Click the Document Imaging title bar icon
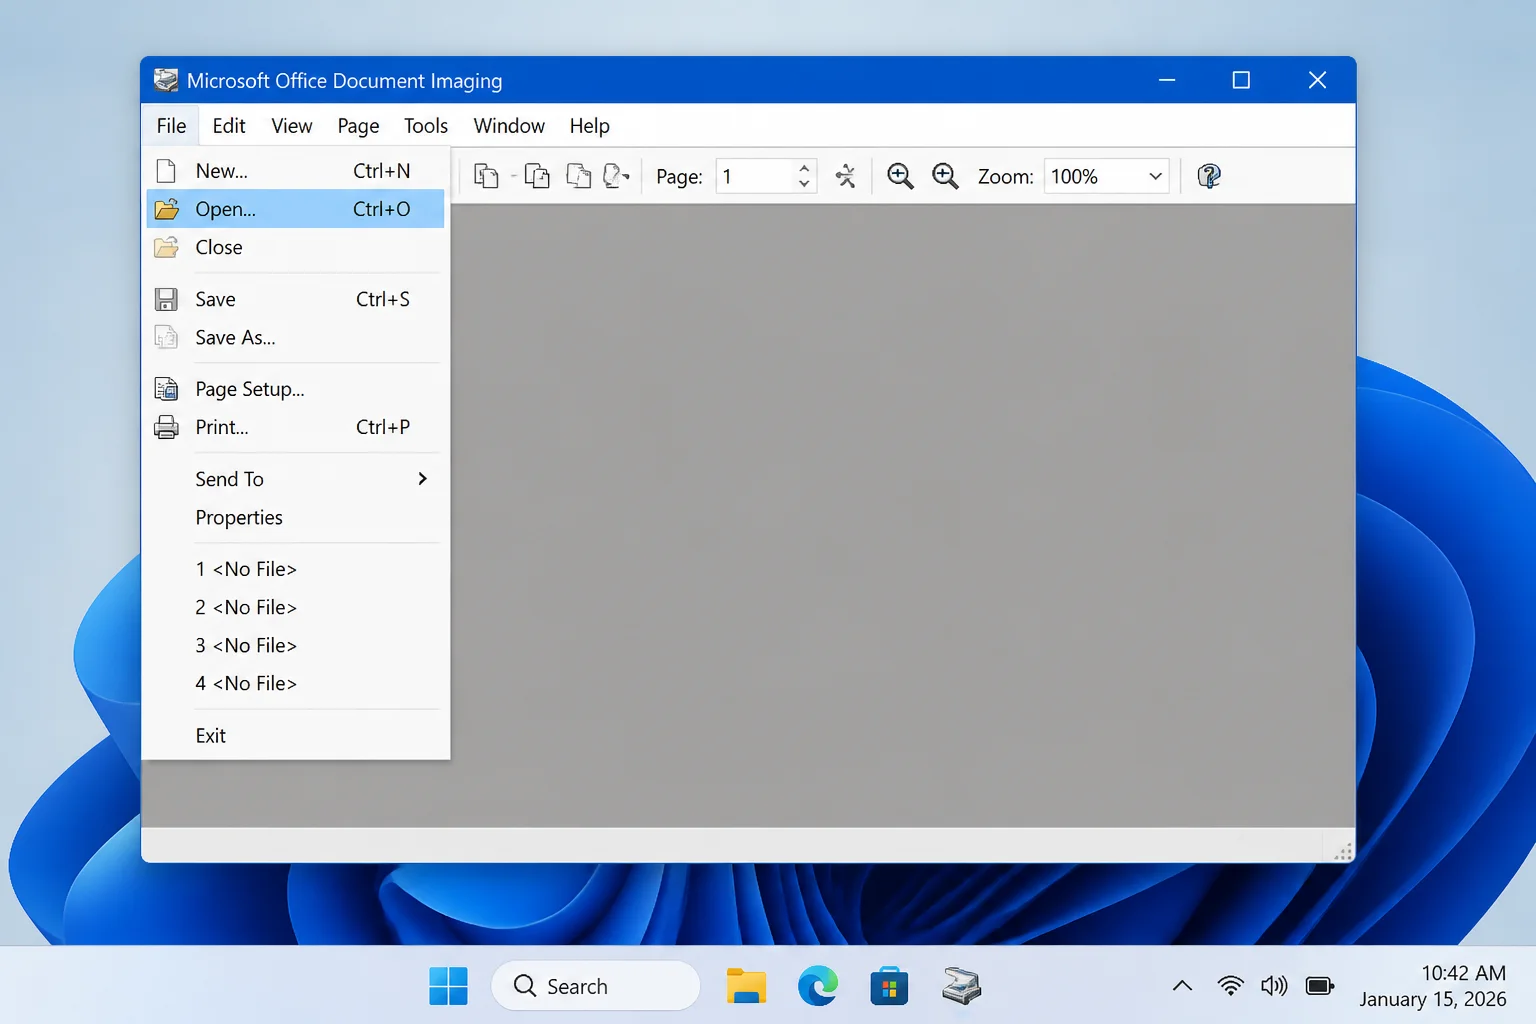The height and width of the screenshot is (1024, 1536). tap(166, 80)
